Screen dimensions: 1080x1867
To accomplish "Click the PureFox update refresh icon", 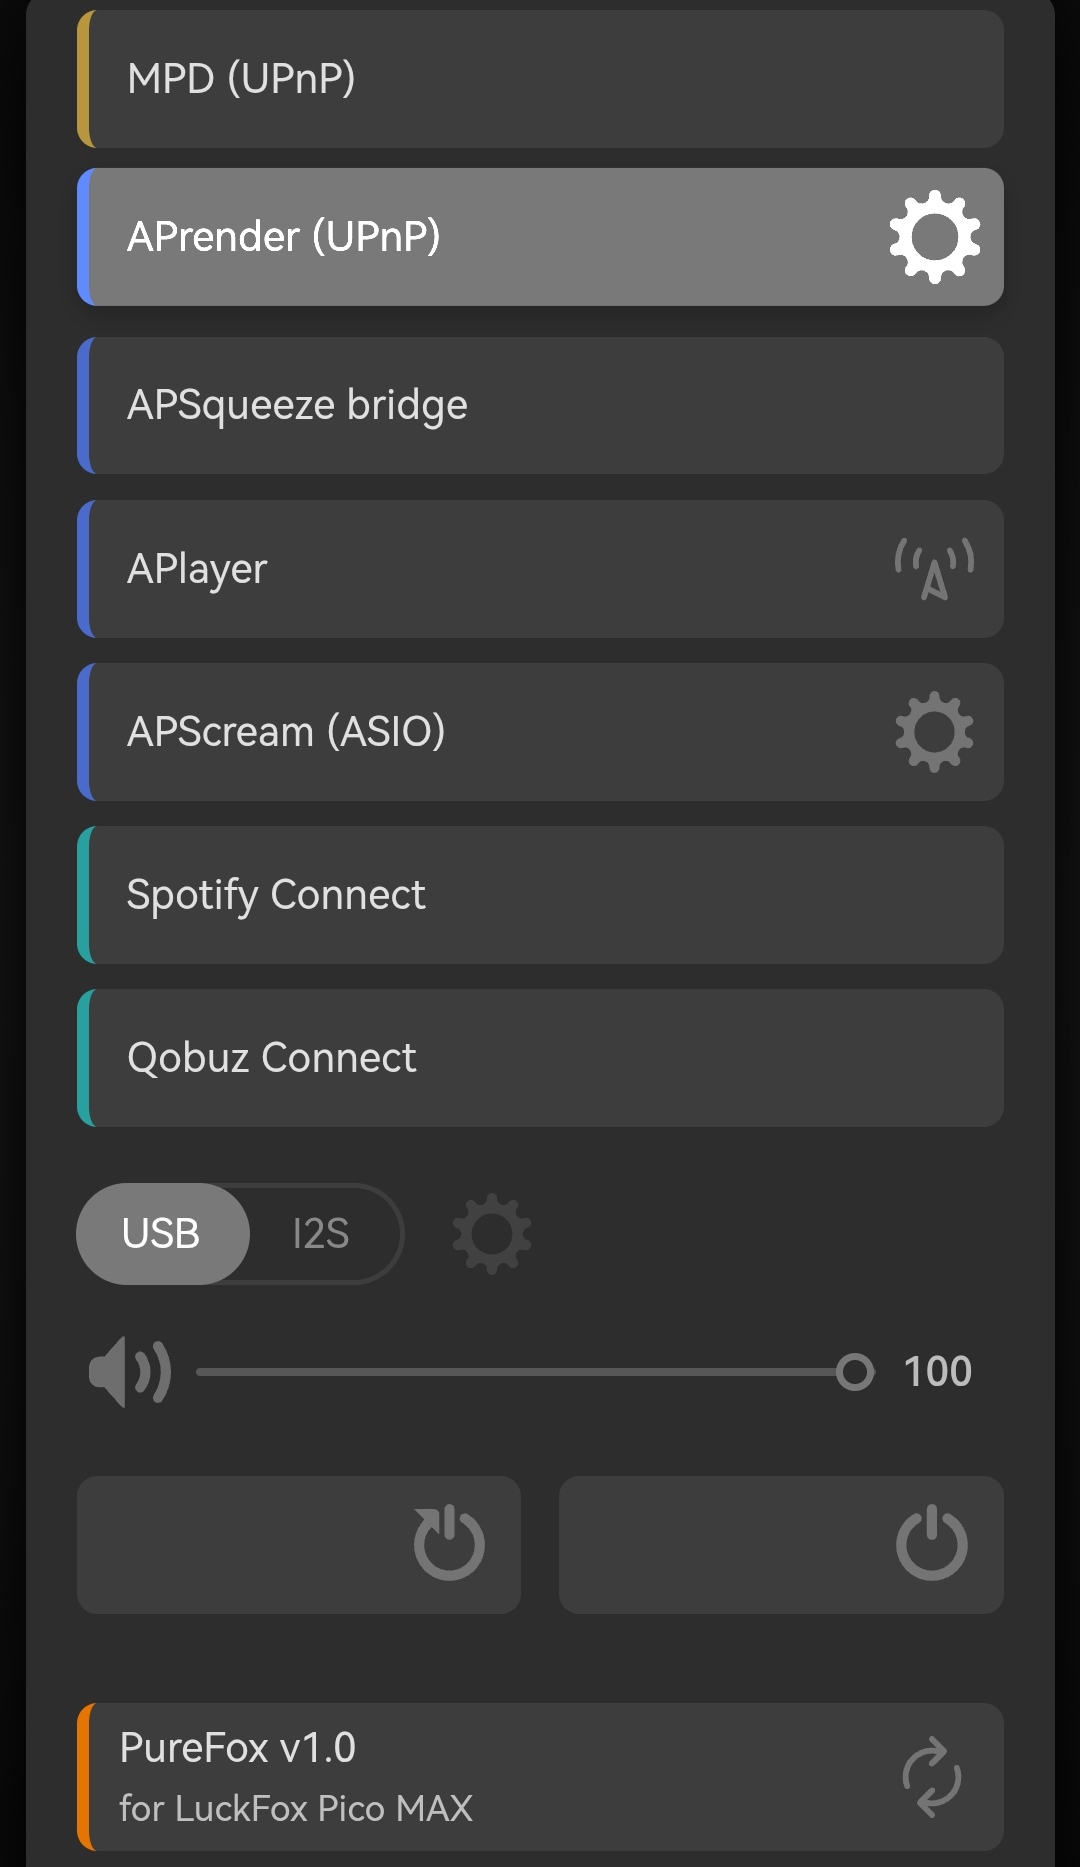I will 931,1777.
